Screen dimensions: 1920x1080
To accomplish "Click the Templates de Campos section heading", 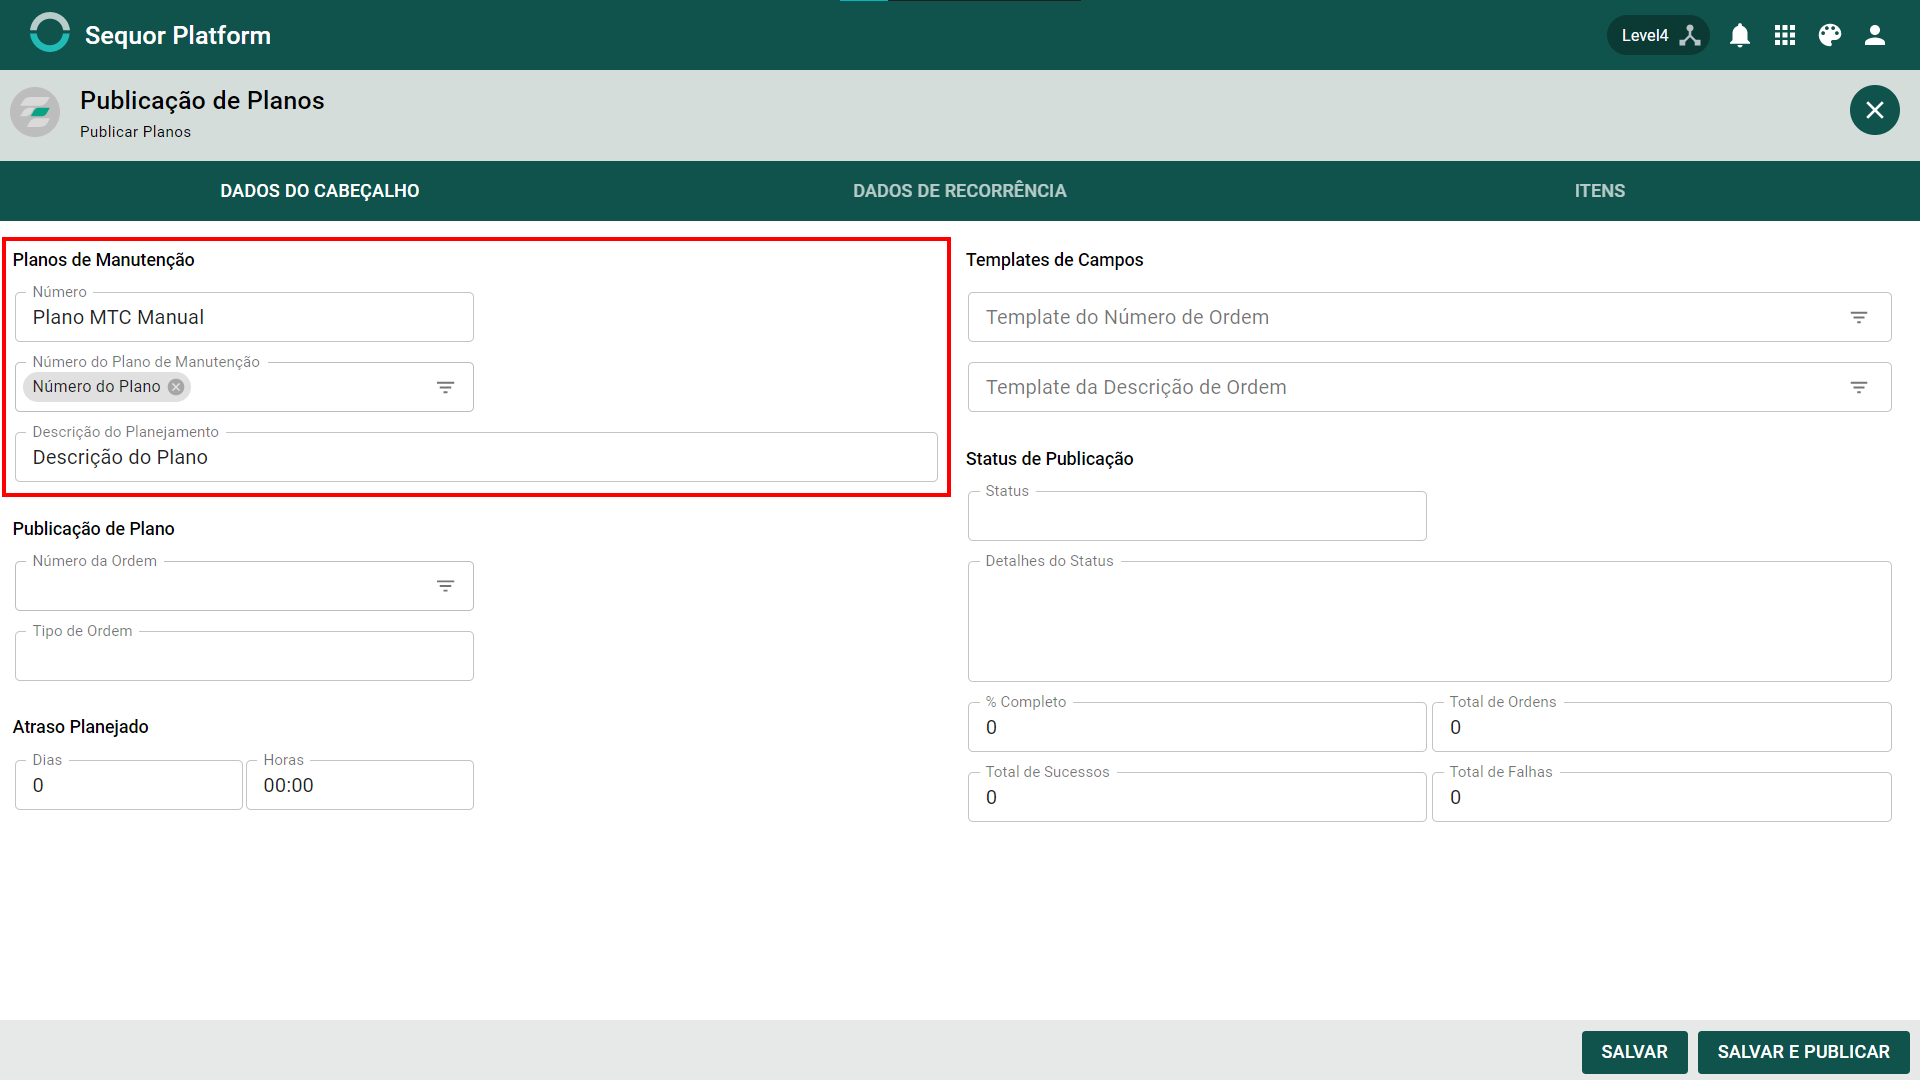I will point(1054,260).
